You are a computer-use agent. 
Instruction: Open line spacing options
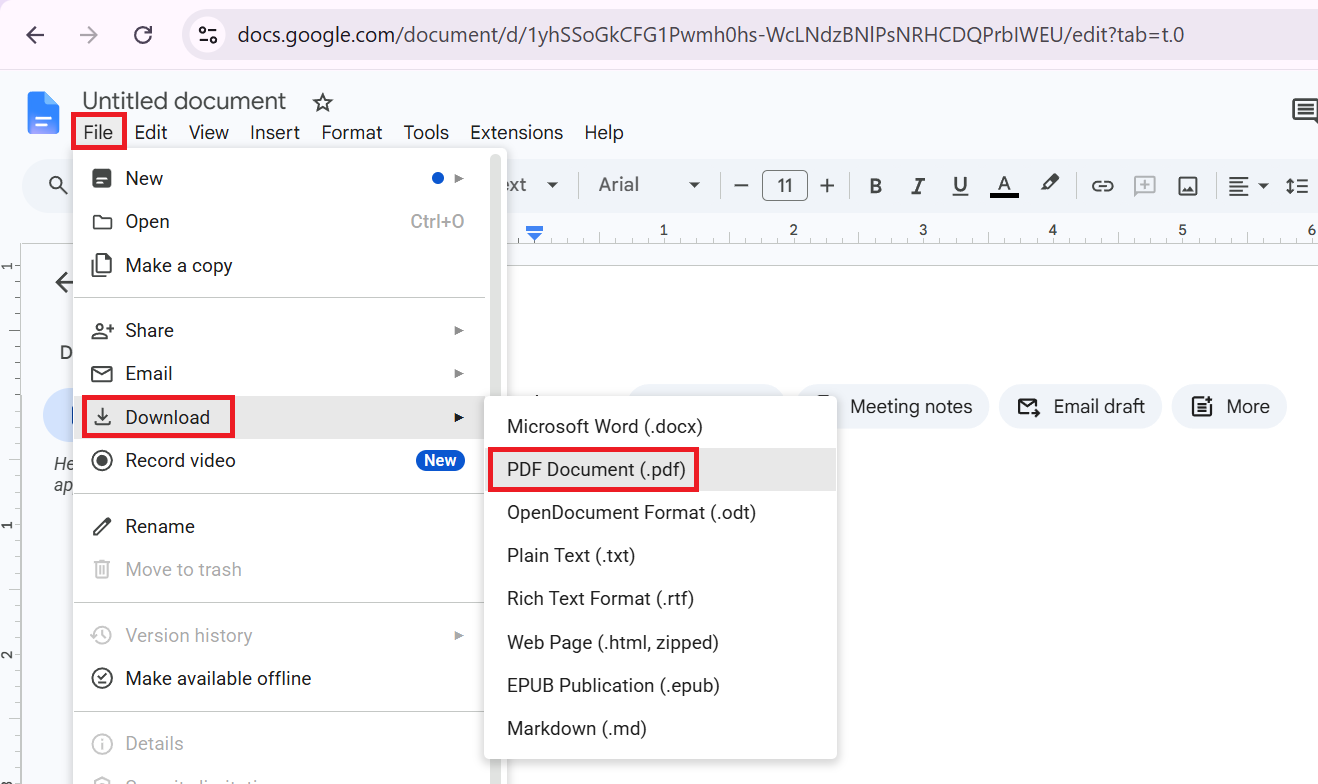coord(1297,185)
